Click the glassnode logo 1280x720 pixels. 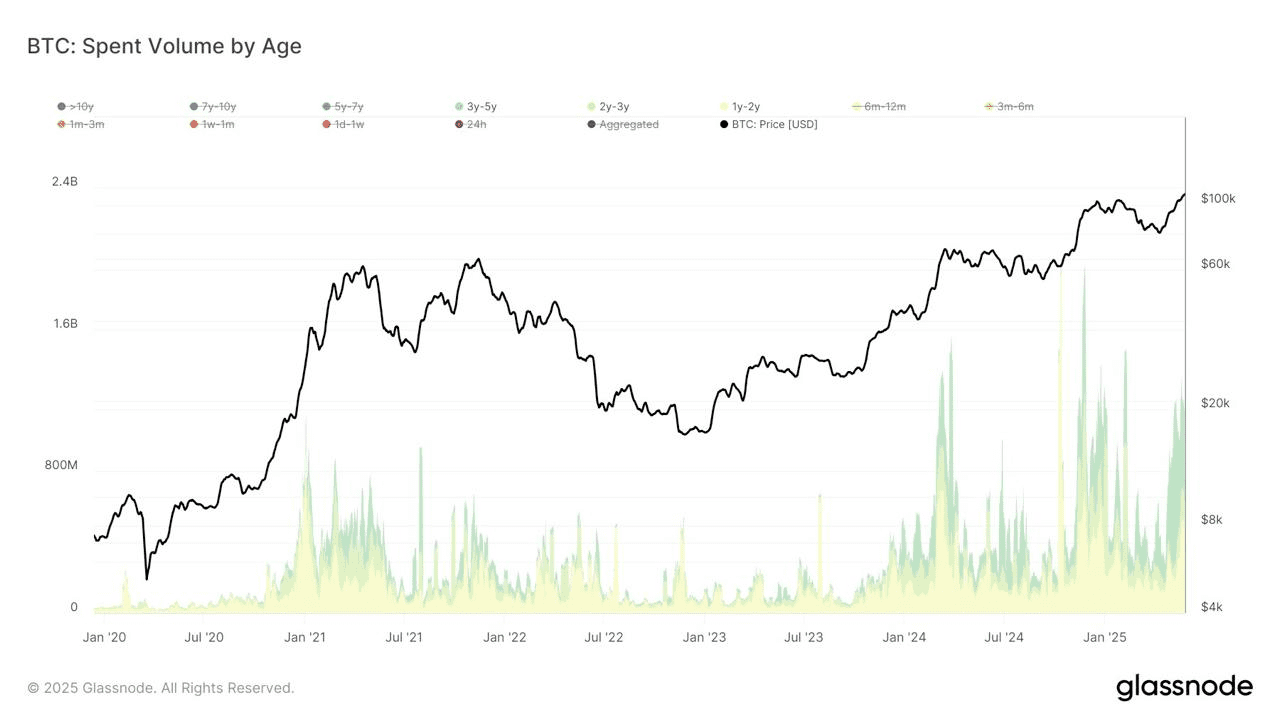(1184, 687)
